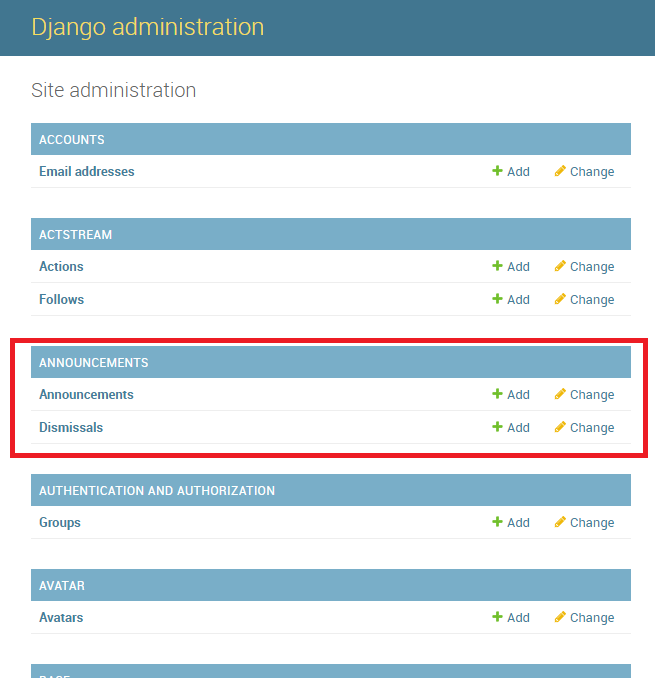Click the Add link in the Actions row

pyautogui.click(x=518, y=267)
